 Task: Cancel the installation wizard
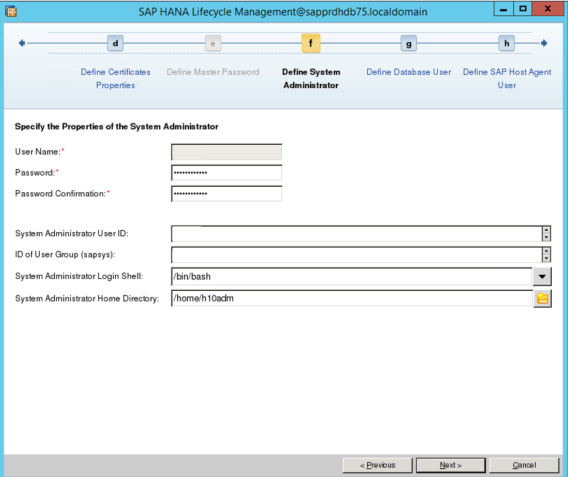point(524,465)
